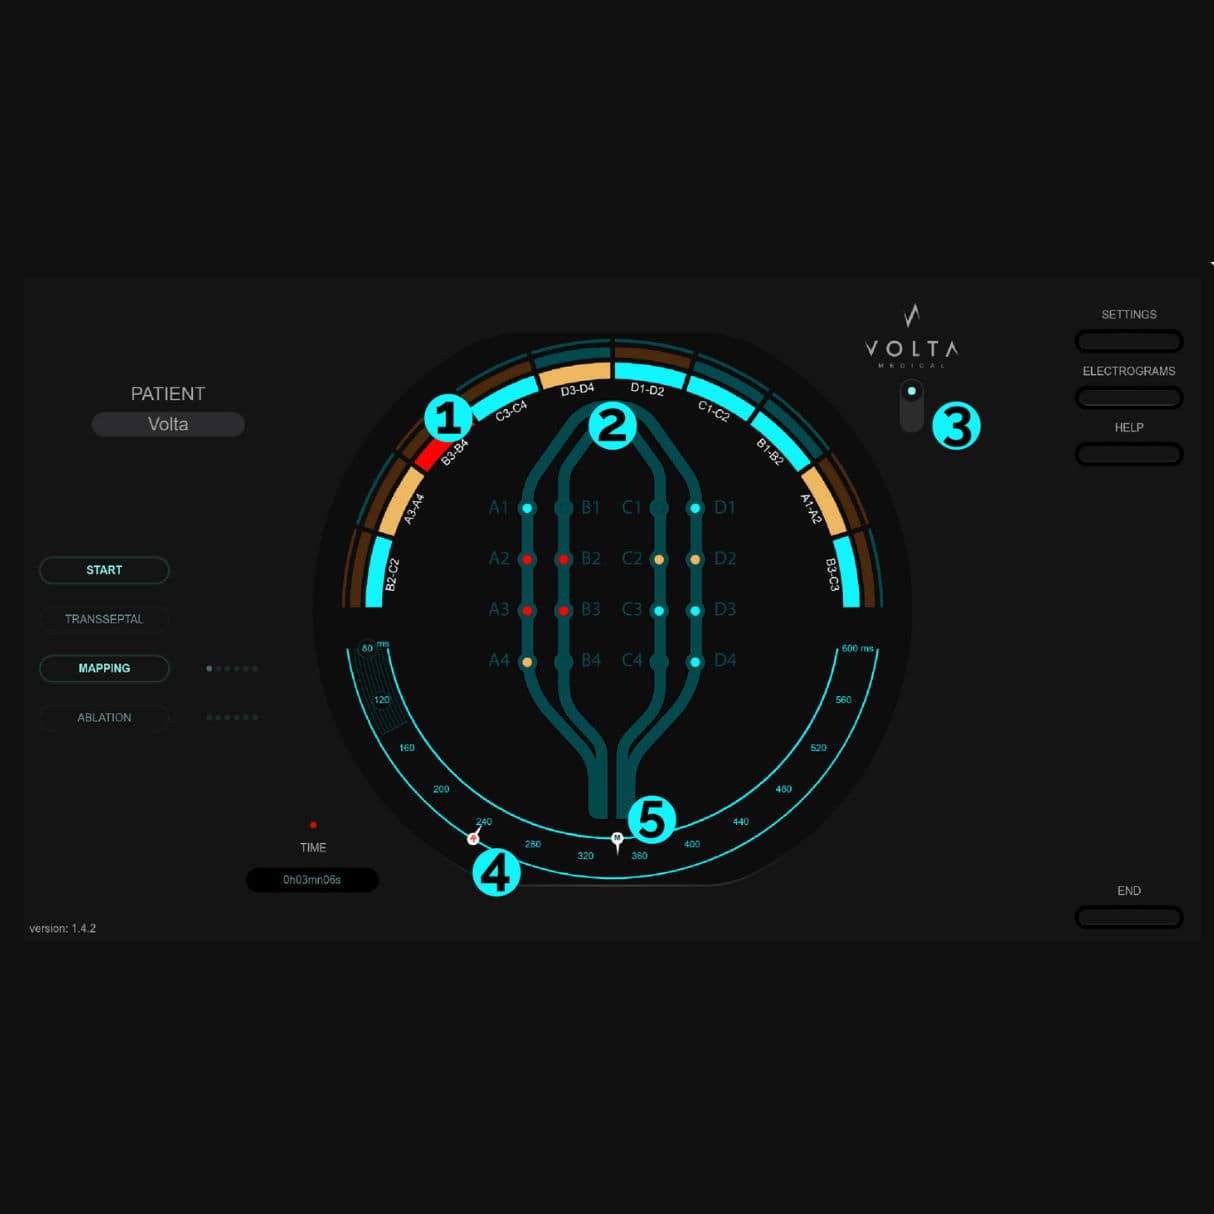Click the first progress dot beside MAPPING
This screenshot has height=1214, width=1214.
pyautogui.click(x=209, y=668)
